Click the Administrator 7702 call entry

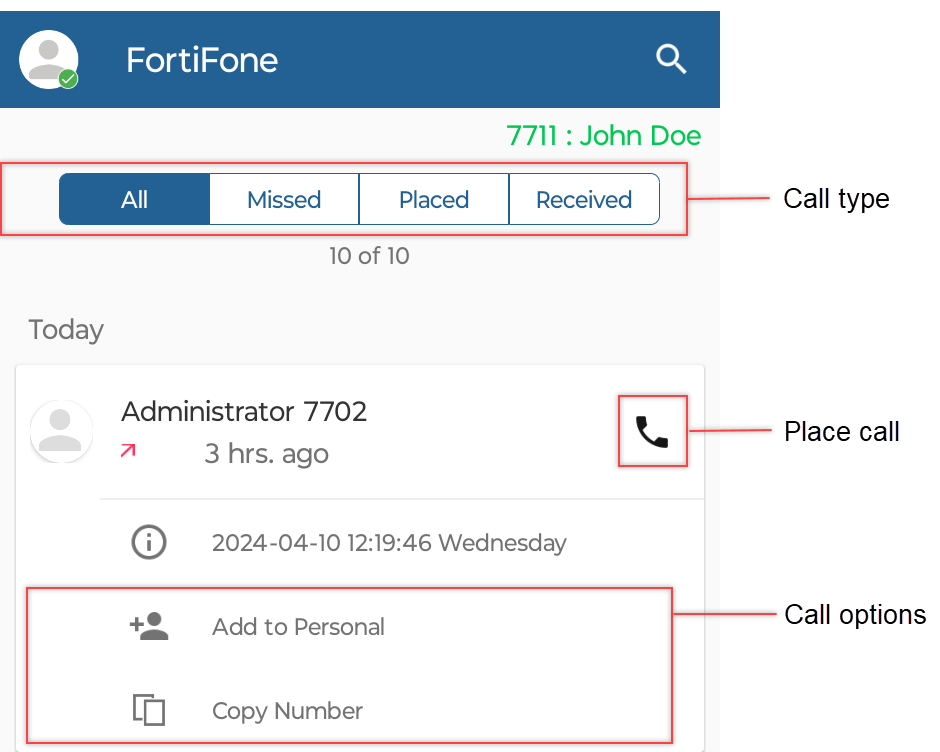244,411
